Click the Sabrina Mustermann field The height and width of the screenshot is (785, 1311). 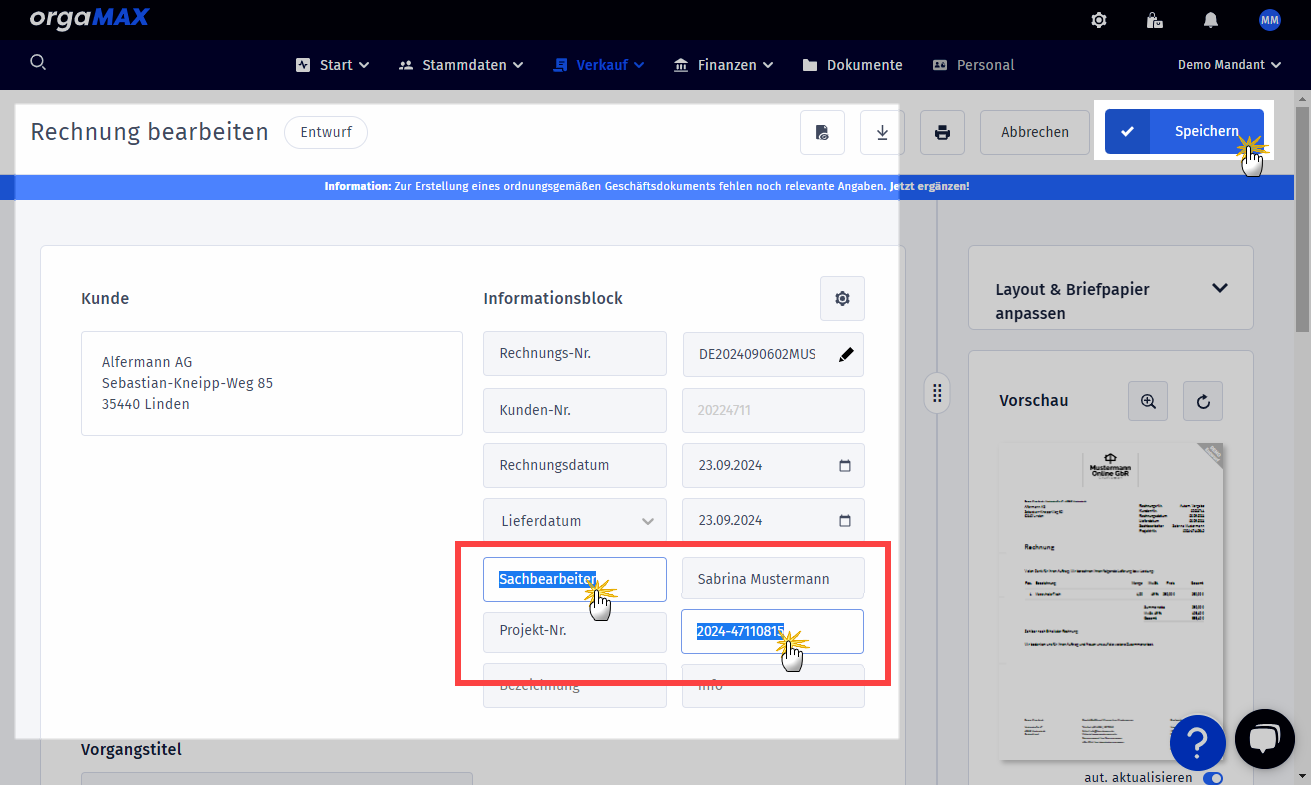[x=773, y=579]
